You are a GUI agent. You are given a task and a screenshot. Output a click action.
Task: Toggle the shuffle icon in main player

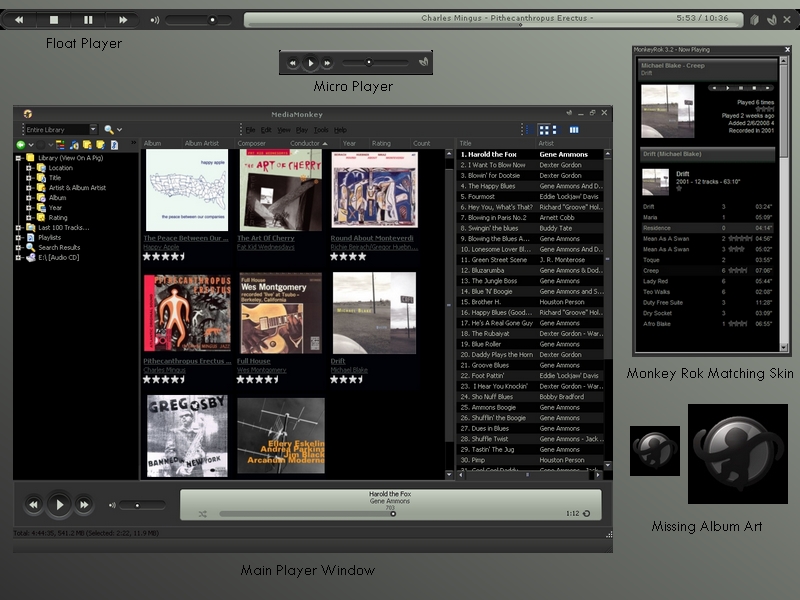pyautogui.click(x=203, y=514)
